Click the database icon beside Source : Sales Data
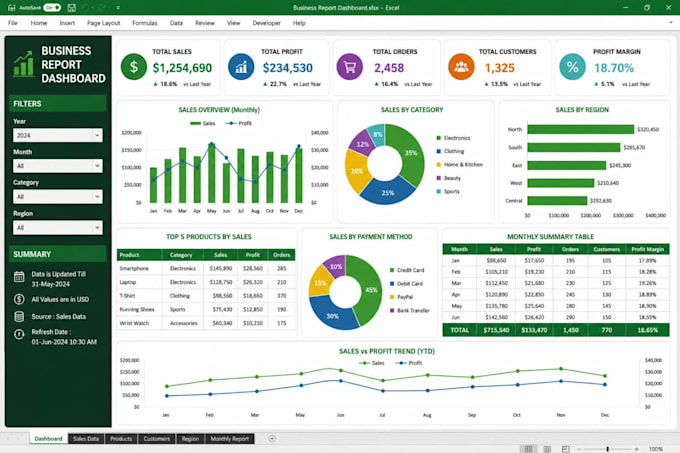 click(19, 316)
